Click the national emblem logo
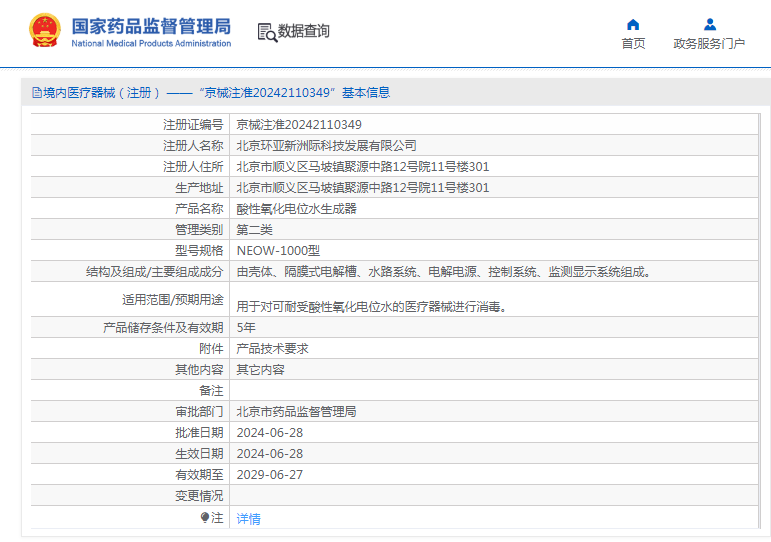 45,30
